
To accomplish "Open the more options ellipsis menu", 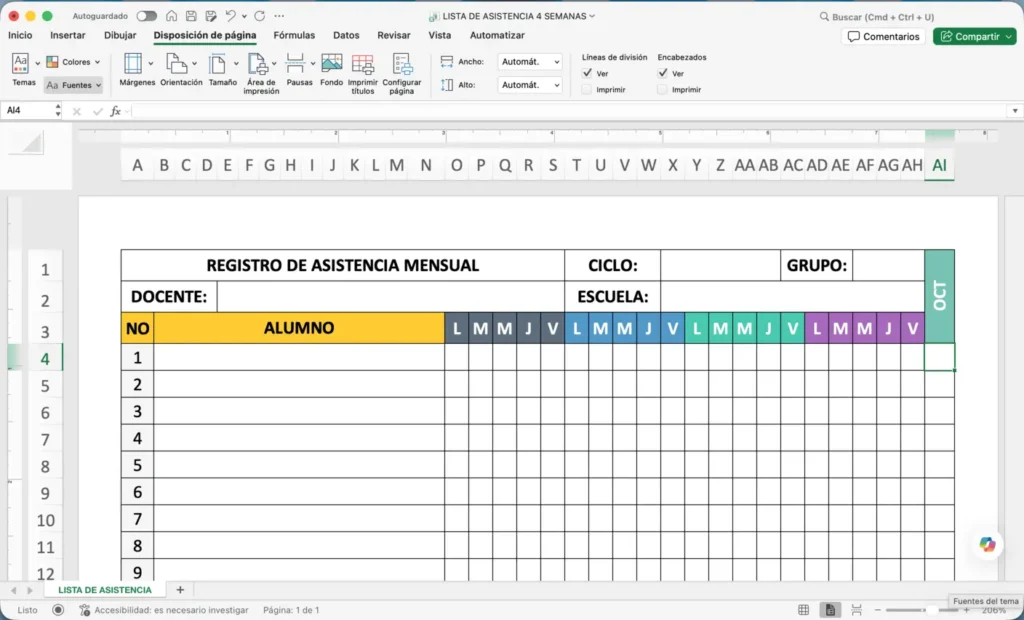I will 279,16.
